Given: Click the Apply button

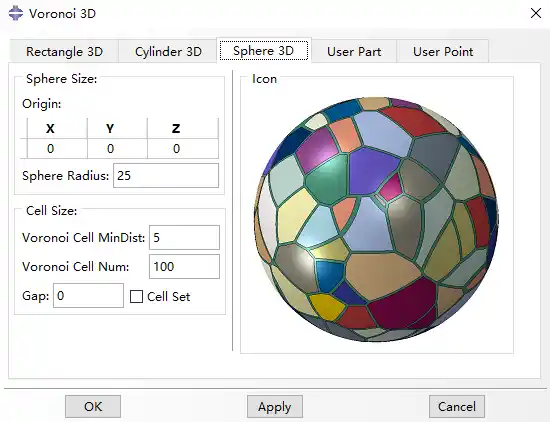Looking at the screenshot, I should 275,407.
